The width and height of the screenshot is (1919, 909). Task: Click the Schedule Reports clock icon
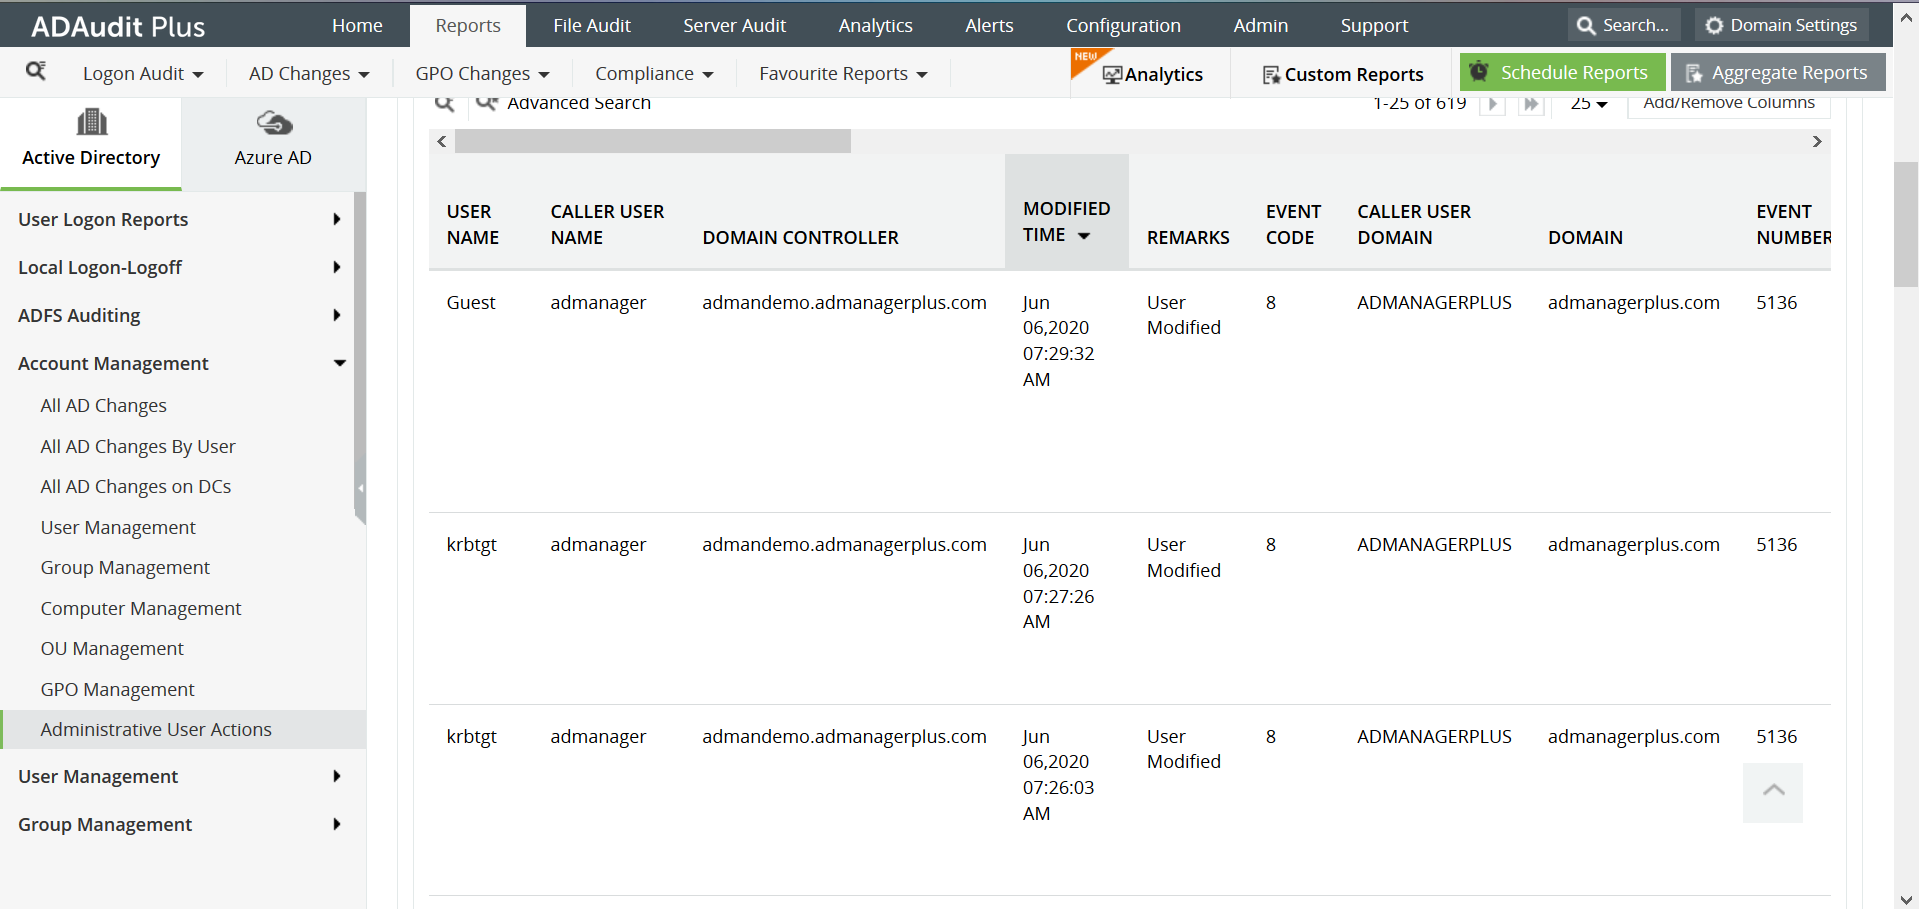pyautogui.click(x=1479, y=71)
